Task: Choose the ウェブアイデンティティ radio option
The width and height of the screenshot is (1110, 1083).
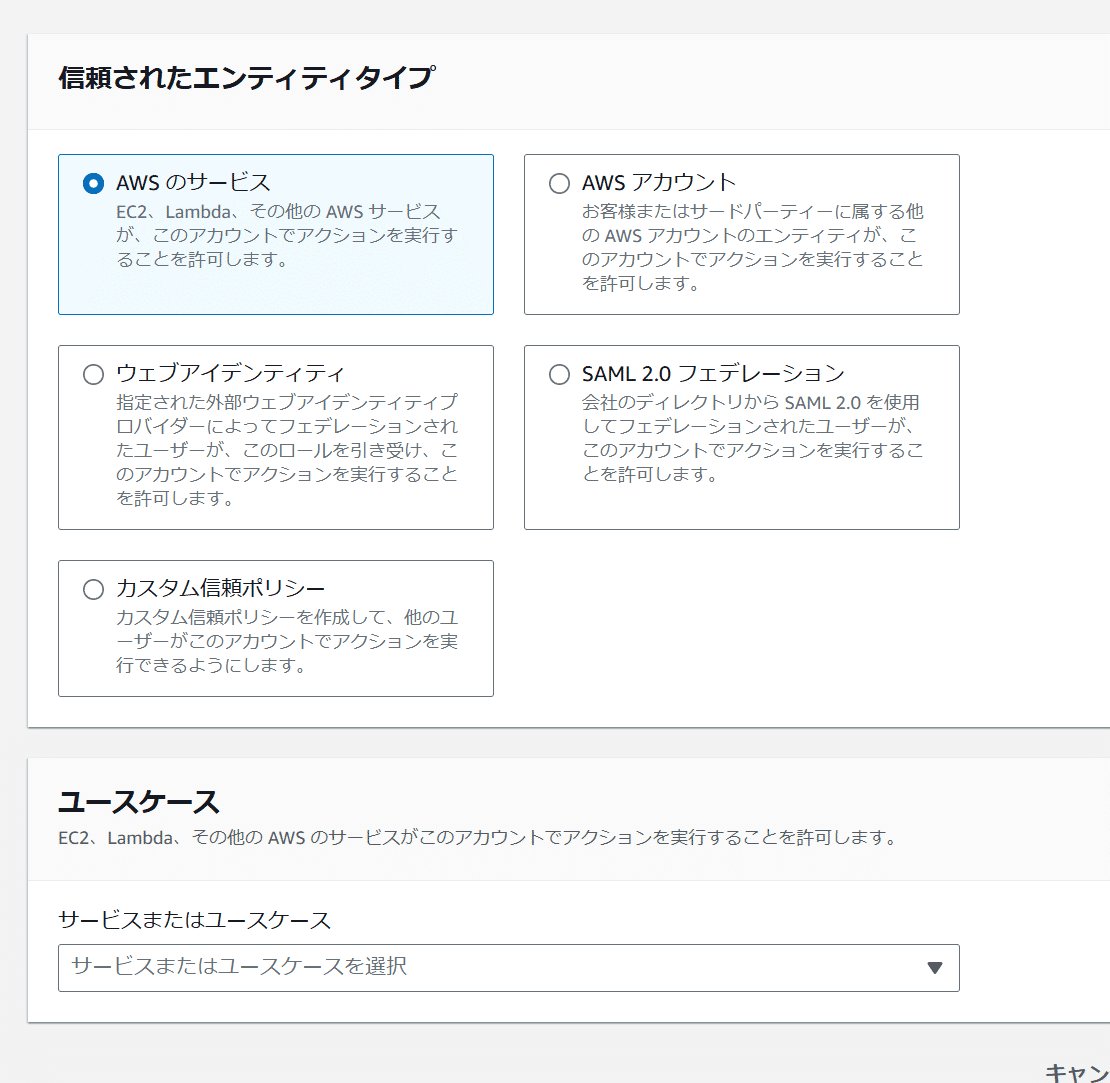Action: [x=93, y=374]
